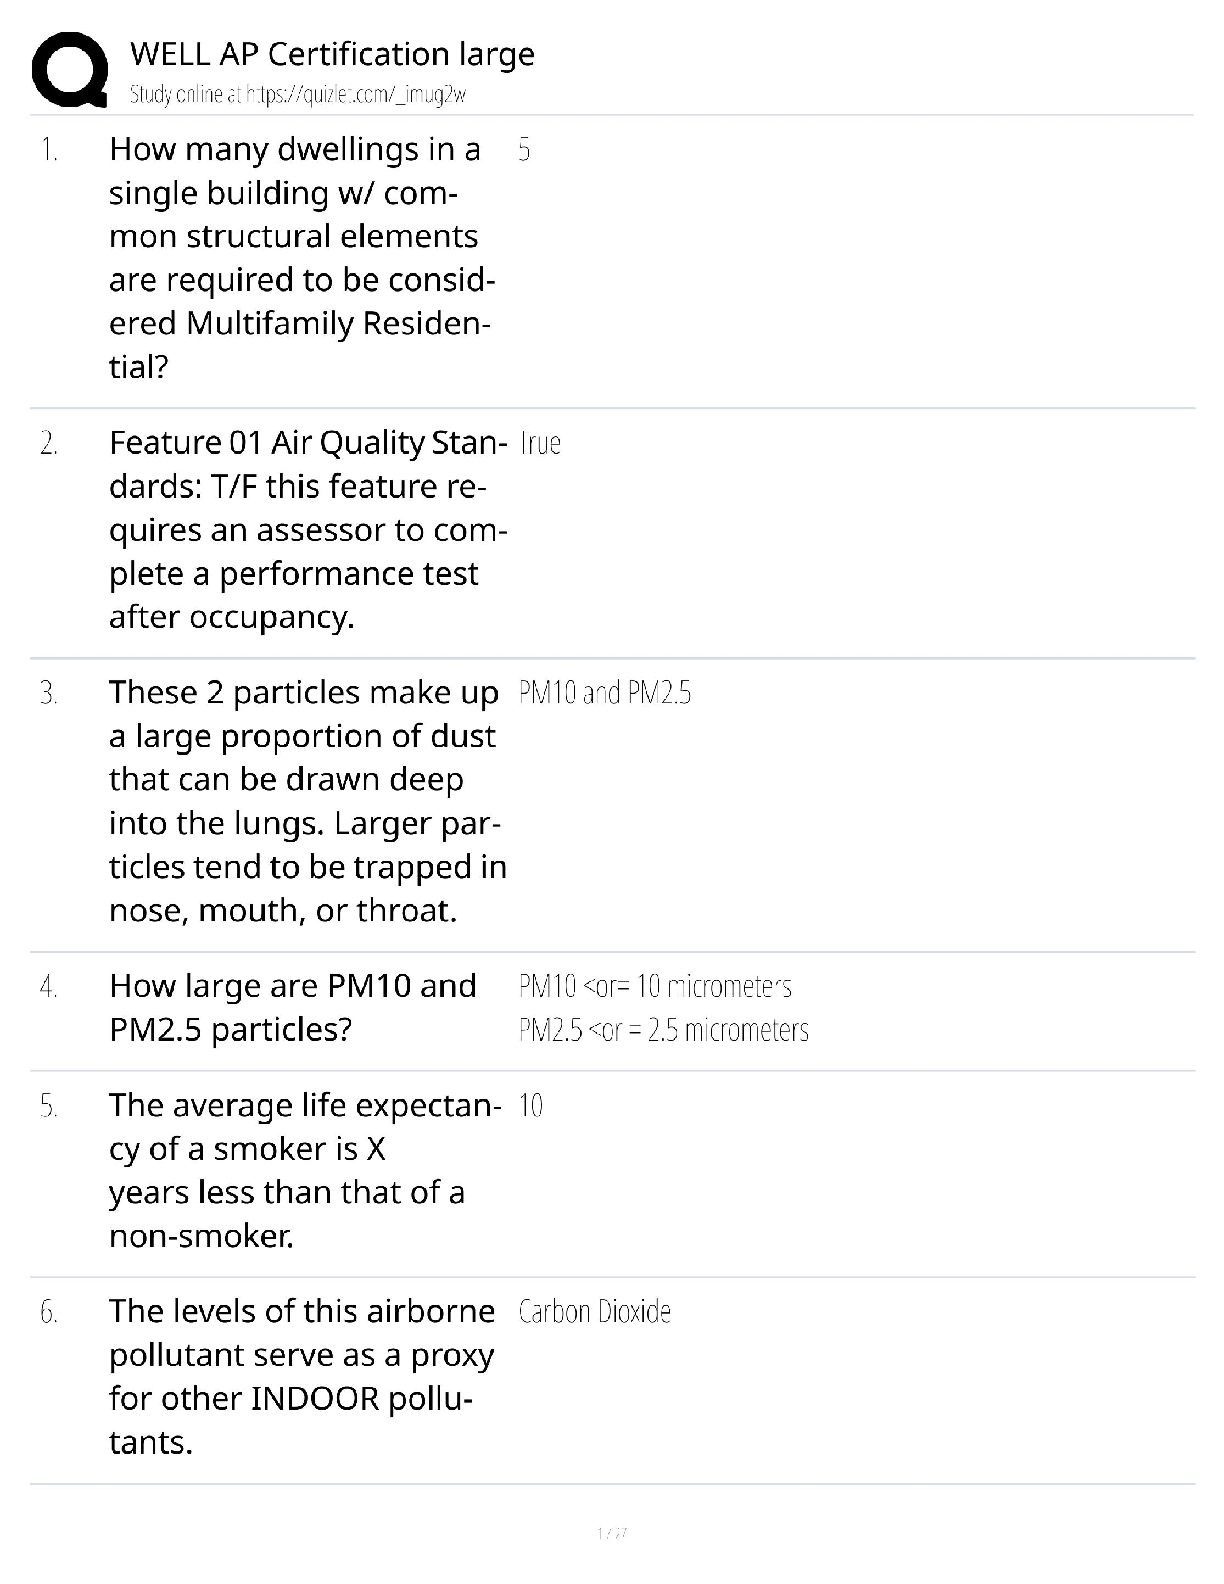Click item number 6 in the list
1224x1584 pixels.
point(49,1312)
